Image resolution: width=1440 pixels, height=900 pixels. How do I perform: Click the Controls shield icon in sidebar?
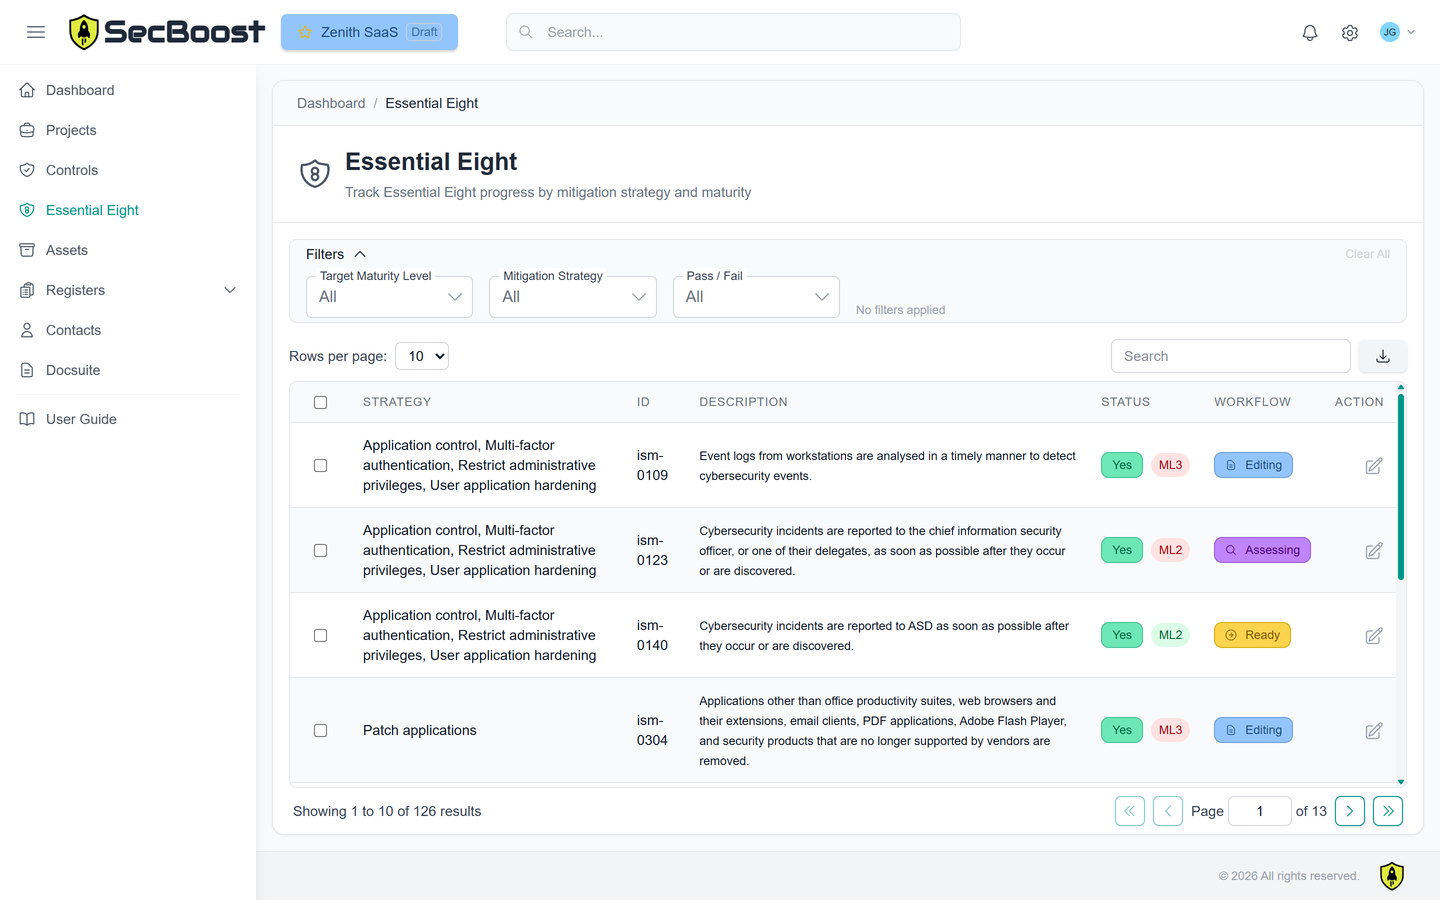pos(27,169)
